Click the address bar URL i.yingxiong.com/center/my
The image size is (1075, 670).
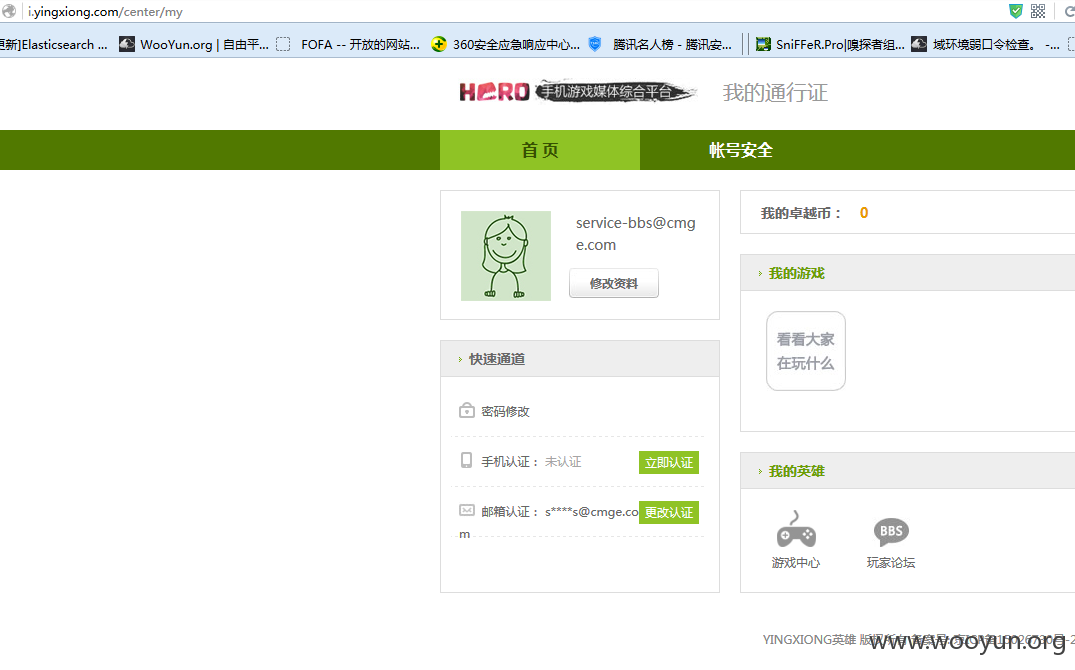105,12
